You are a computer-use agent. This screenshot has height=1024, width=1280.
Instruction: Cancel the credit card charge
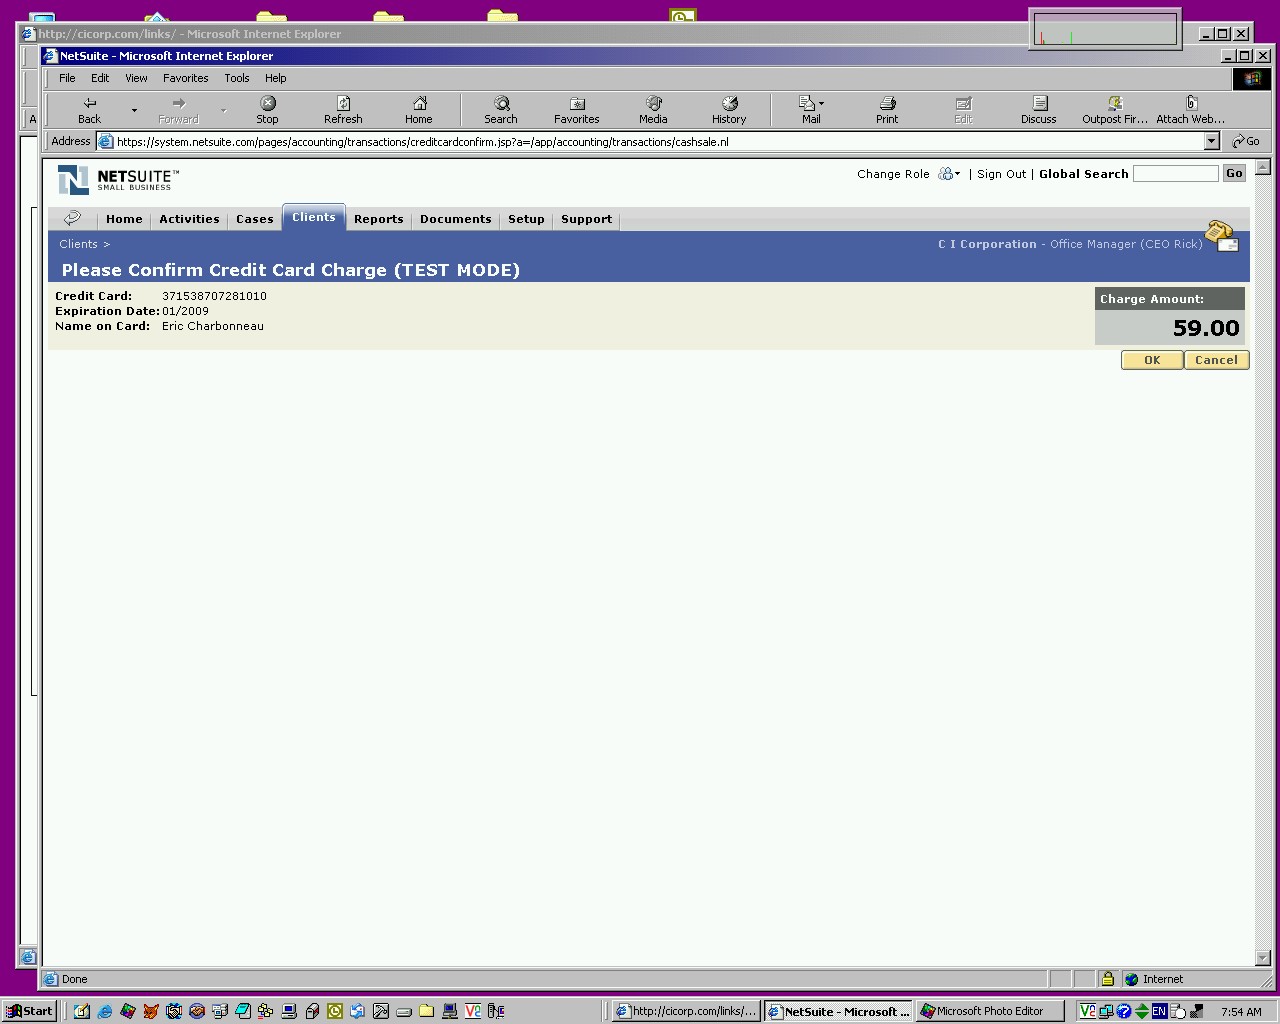(1216, 360)
